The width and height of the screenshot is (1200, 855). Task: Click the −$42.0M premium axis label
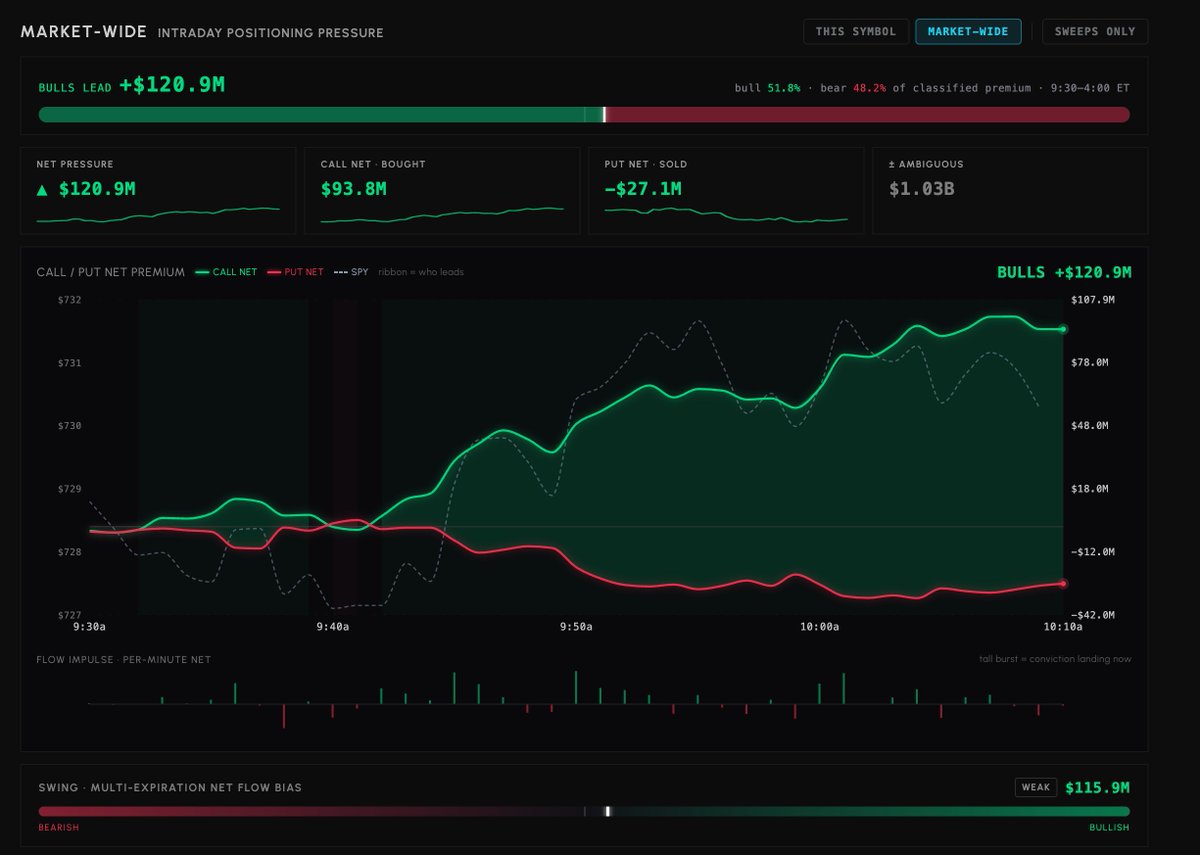(x=1092, y=615)
